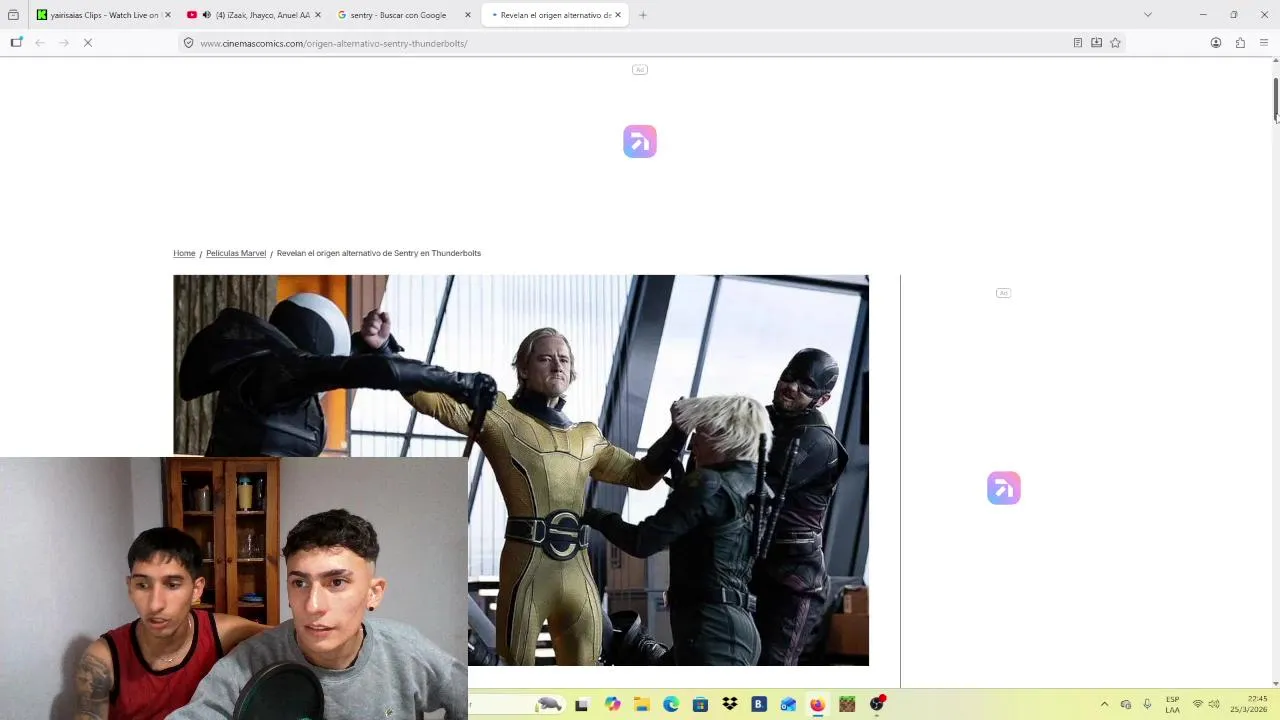
Task: Open the blue B app in taskbar
Action: [759, 704]
